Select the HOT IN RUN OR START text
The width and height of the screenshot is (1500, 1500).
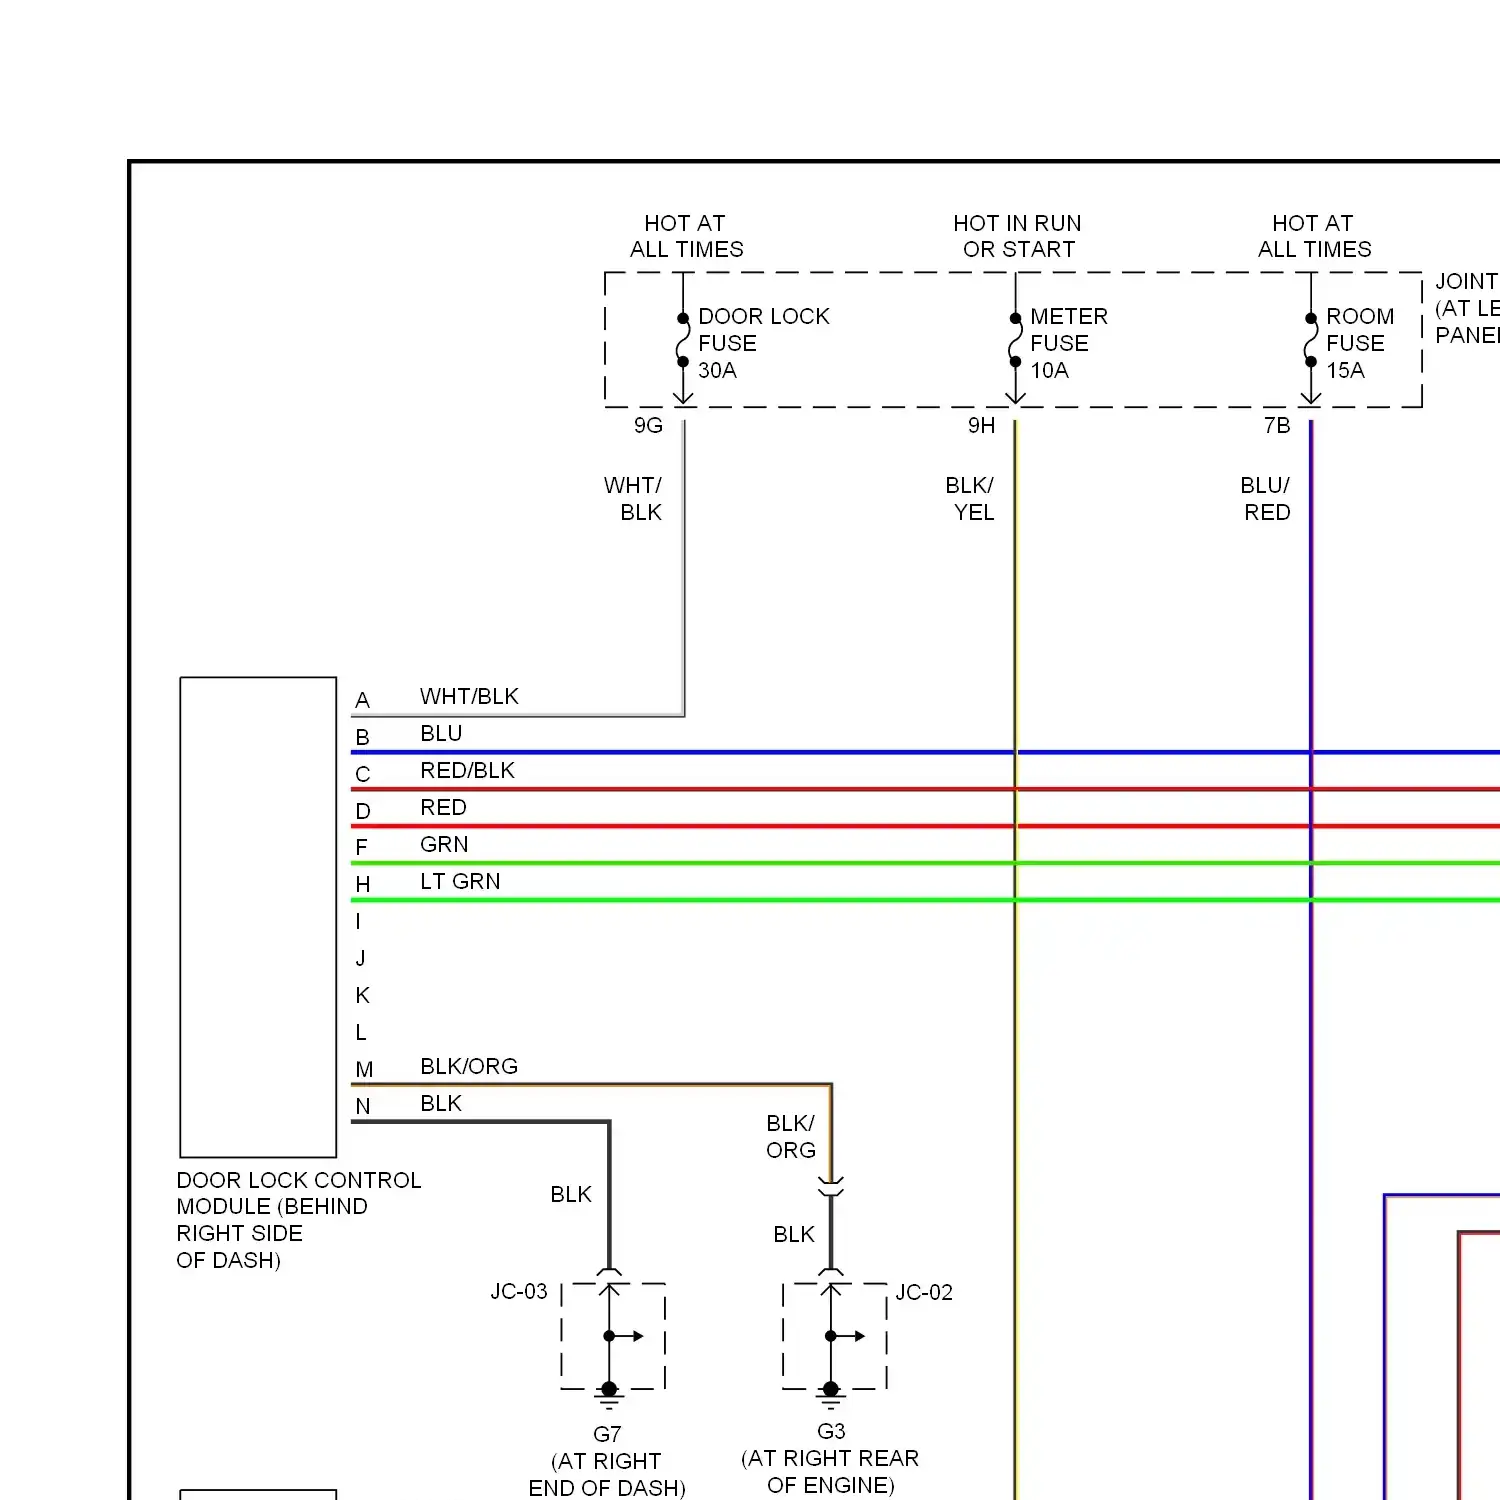[x=1018, y=236]
